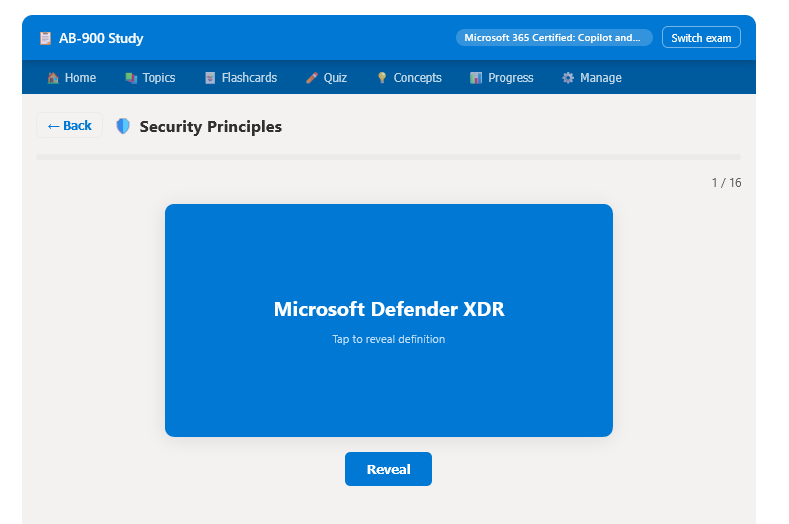Click the Quiz pencil icon

point(312,78)
